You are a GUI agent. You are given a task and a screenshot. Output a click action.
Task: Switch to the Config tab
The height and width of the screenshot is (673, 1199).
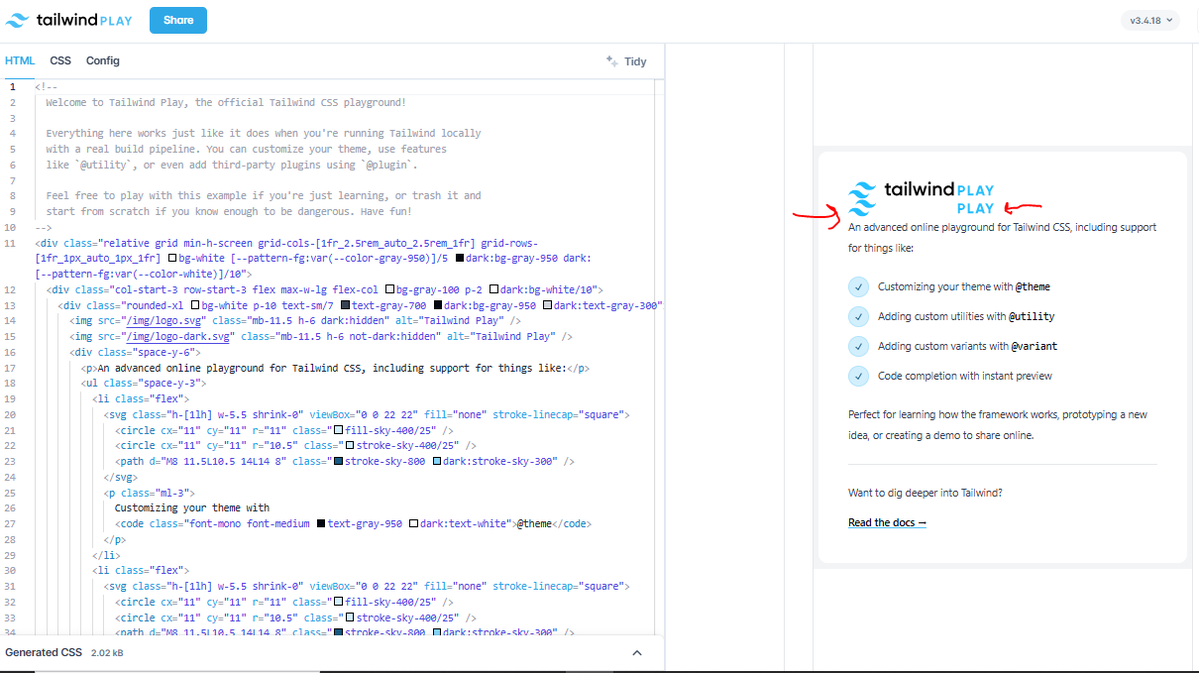click(x=102, y=60)
